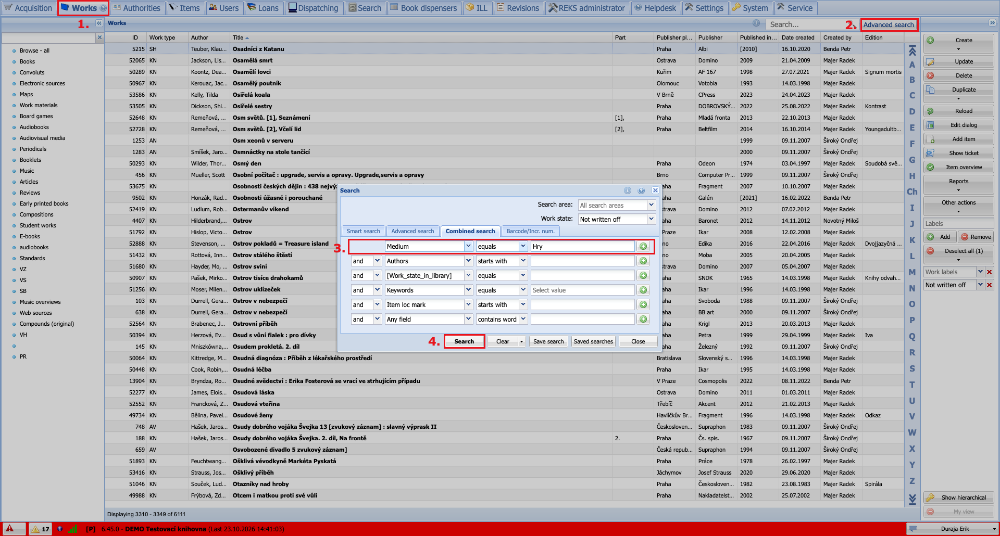
Task: Collapse the left sidebar with the double arrow
Action: tap(99, 23)
